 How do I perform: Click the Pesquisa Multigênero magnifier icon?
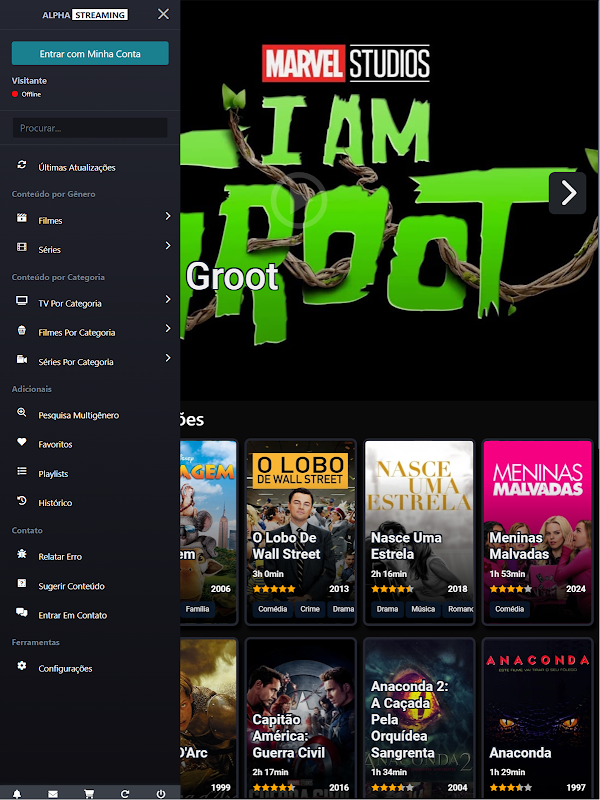21,412
